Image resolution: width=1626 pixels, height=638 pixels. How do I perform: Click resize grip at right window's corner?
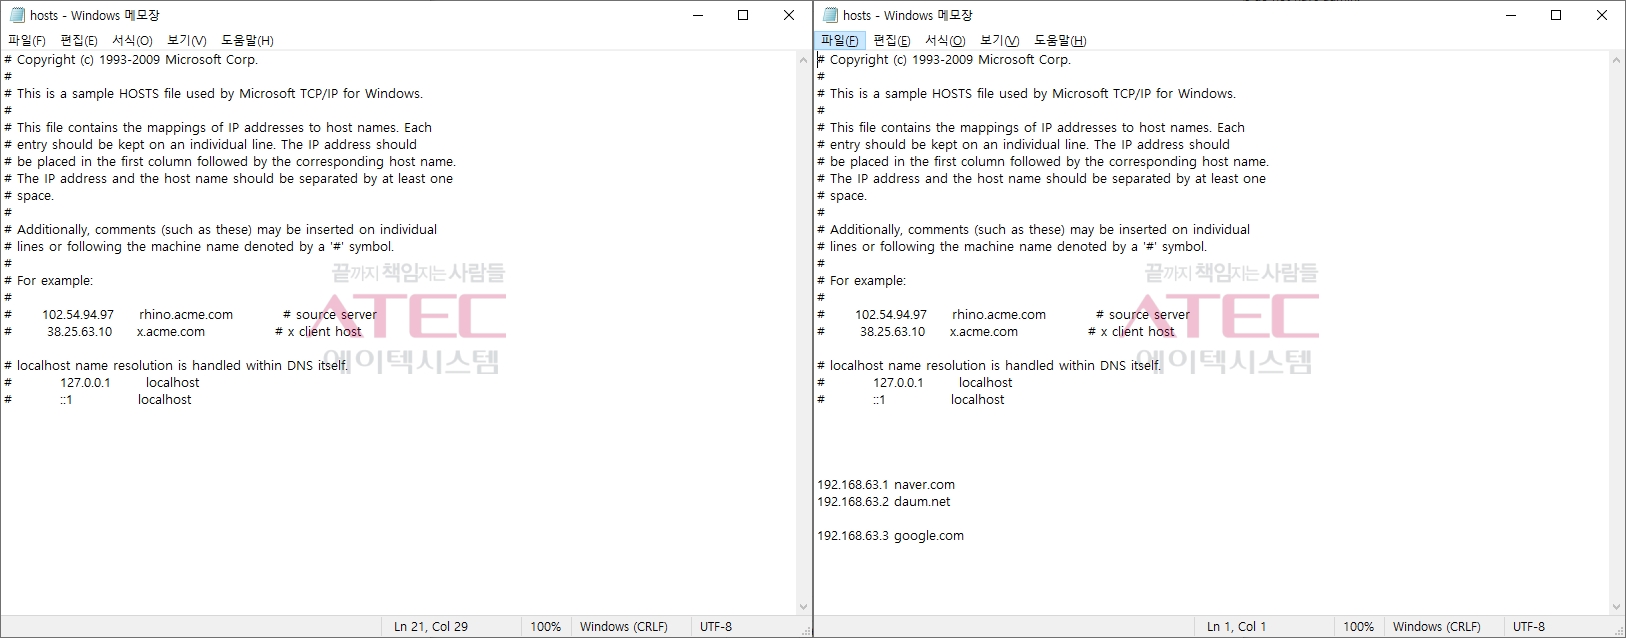click(x=1619, y=630)
